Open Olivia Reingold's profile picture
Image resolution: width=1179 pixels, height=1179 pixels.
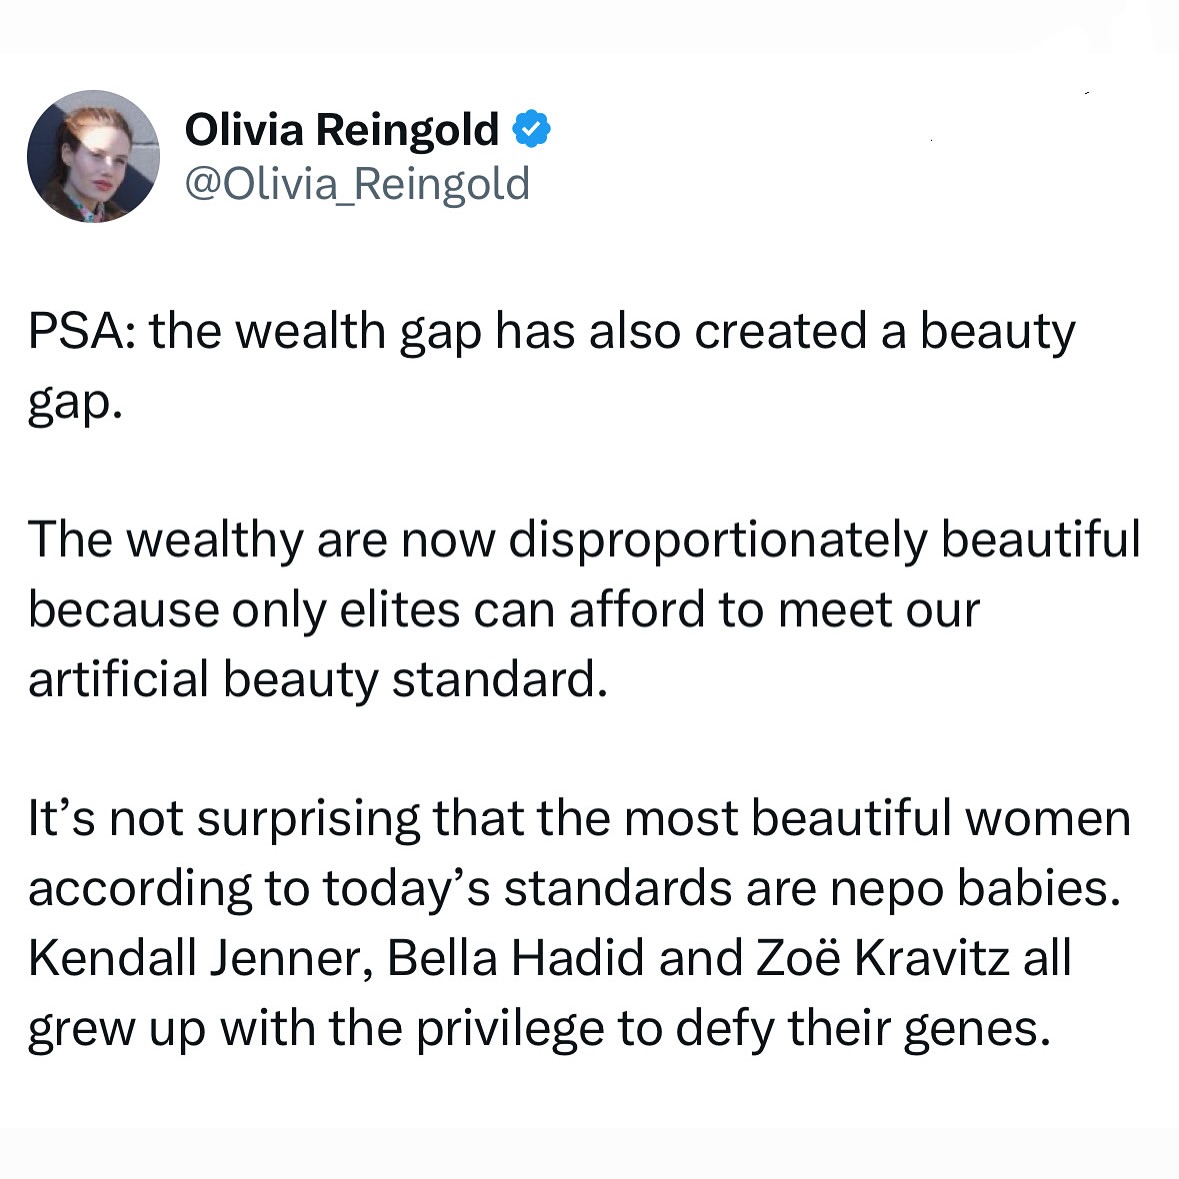[x=93, y=156]
